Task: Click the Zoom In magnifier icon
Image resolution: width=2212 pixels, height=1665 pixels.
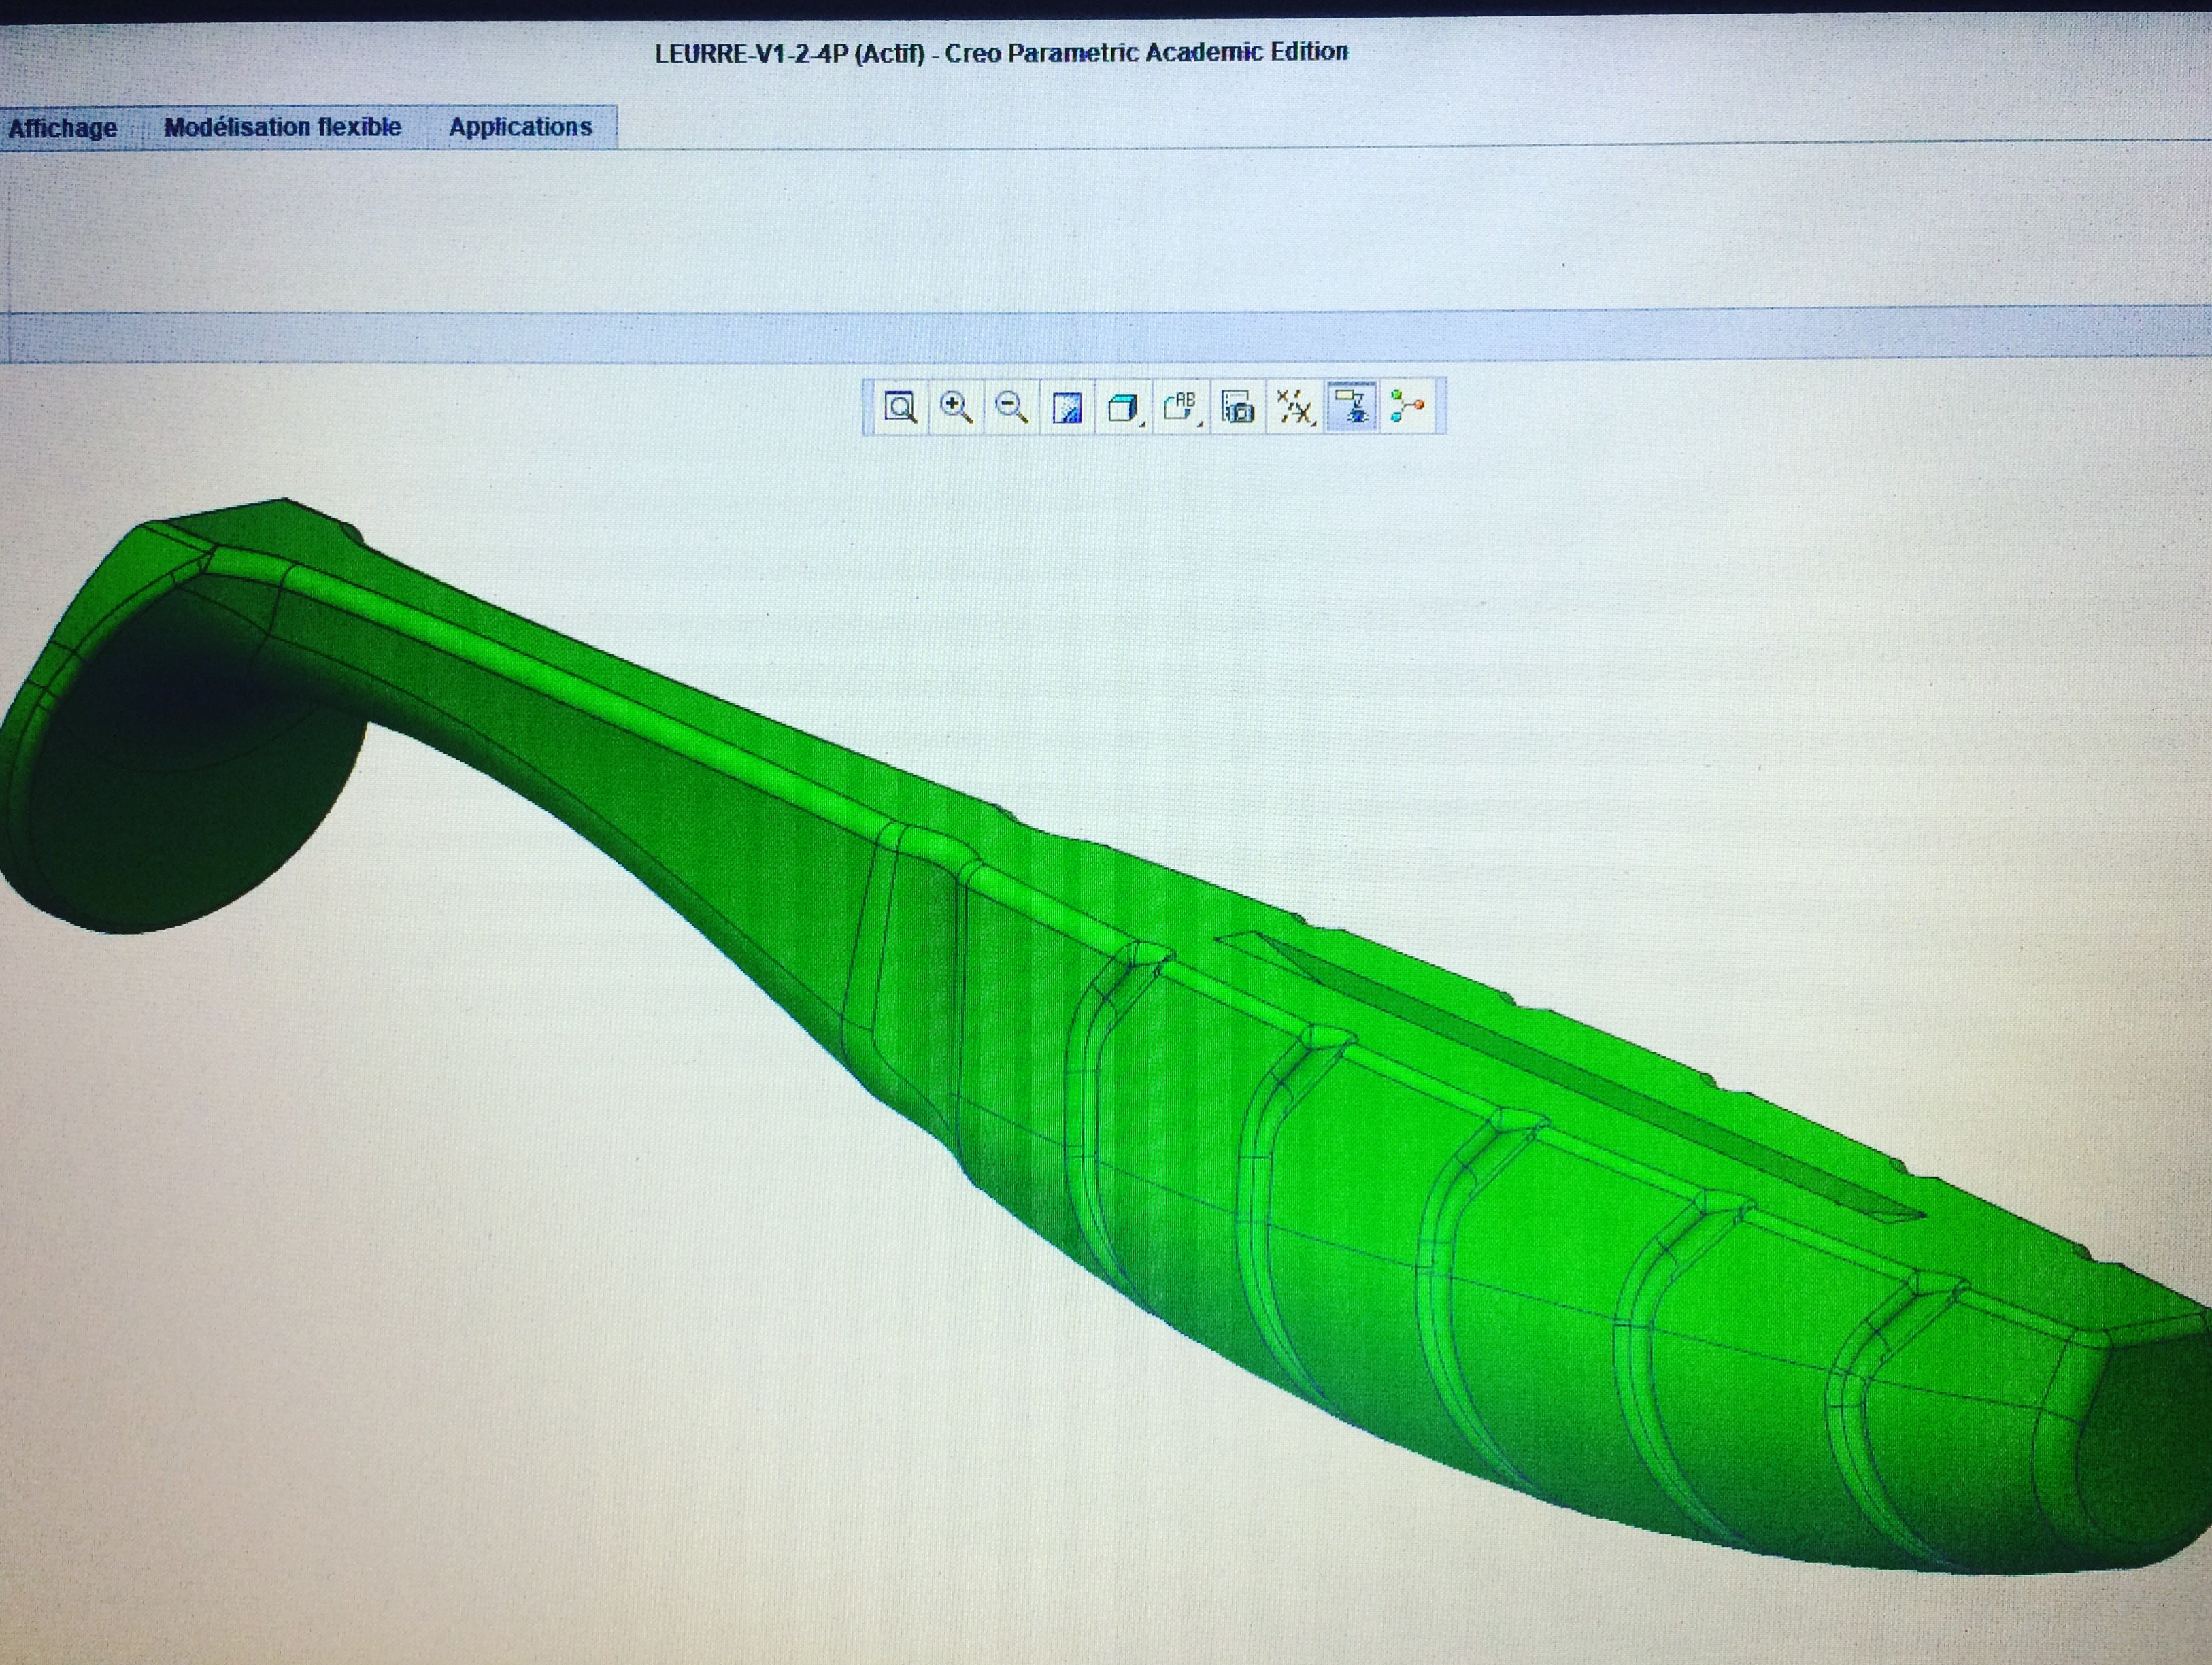Action: click(956, 407)
